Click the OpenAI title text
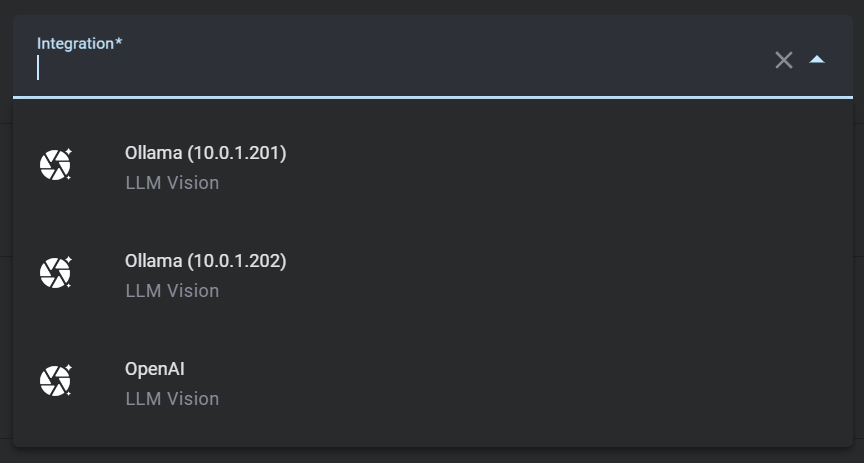Image resolution: width=864 pixels, height=463 pixels. click(x=155, y=369)
